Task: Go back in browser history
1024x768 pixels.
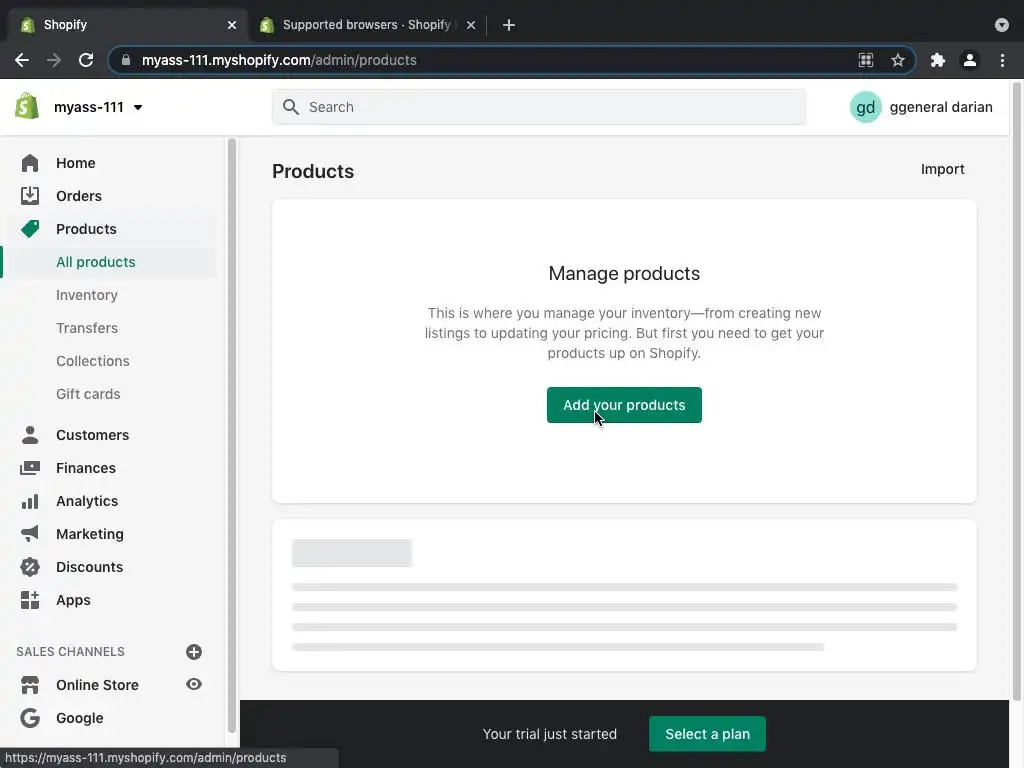Action: pyautogui.click(x=22, y=60)
